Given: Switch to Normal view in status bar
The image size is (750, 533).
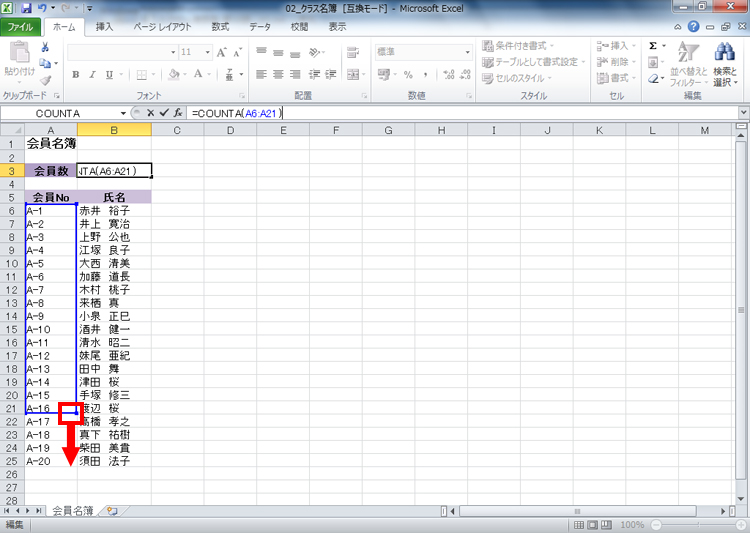Looking at the screenshot, I should pyautogui.click(x=579, y=525).
